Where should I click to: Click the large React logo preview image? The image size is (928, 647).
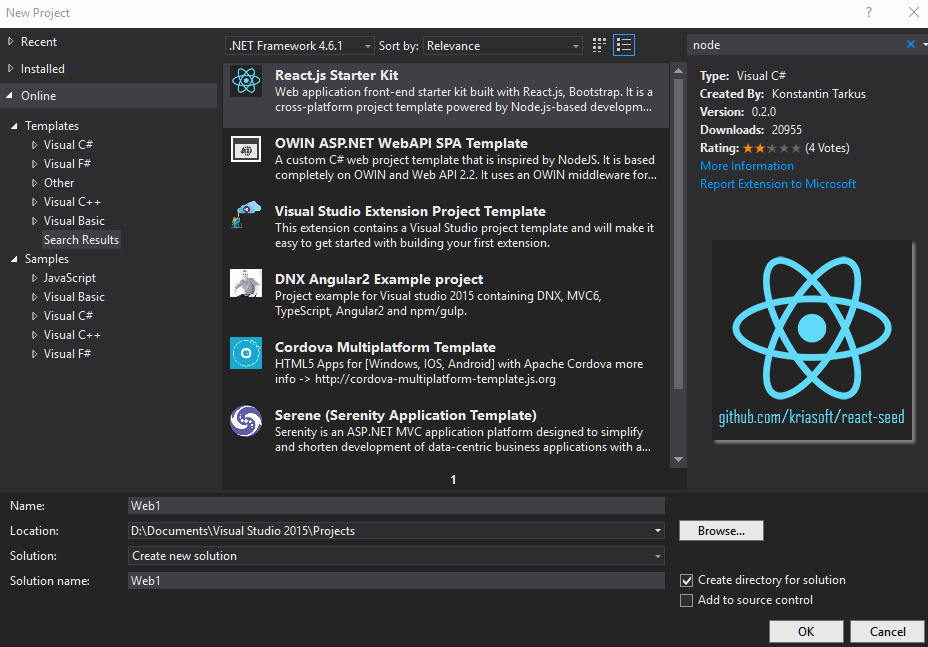(x=812, y=341)
